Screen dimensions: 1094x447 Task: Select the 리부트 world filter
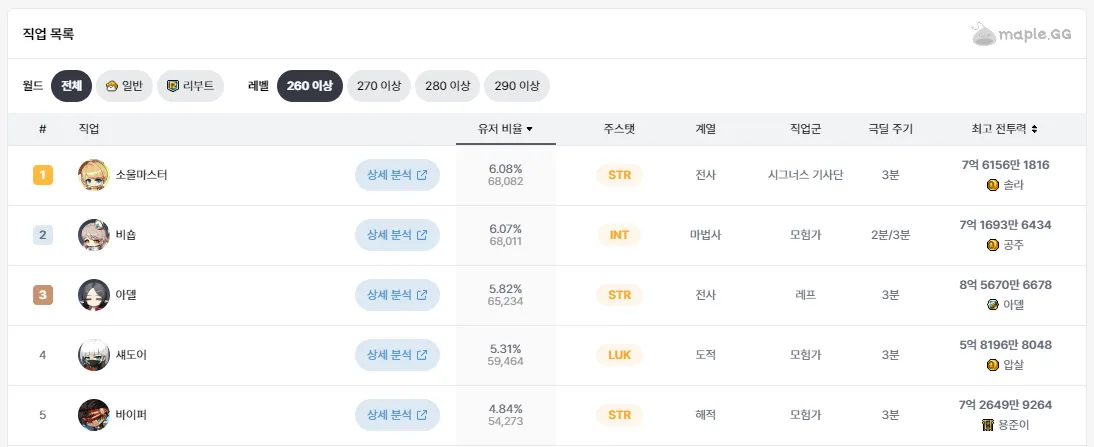[191, 86]
